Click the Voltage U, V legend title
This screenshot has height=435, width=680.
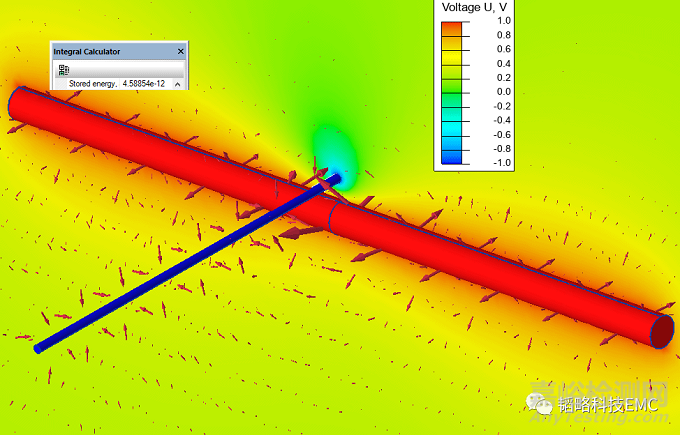point(476,7)
